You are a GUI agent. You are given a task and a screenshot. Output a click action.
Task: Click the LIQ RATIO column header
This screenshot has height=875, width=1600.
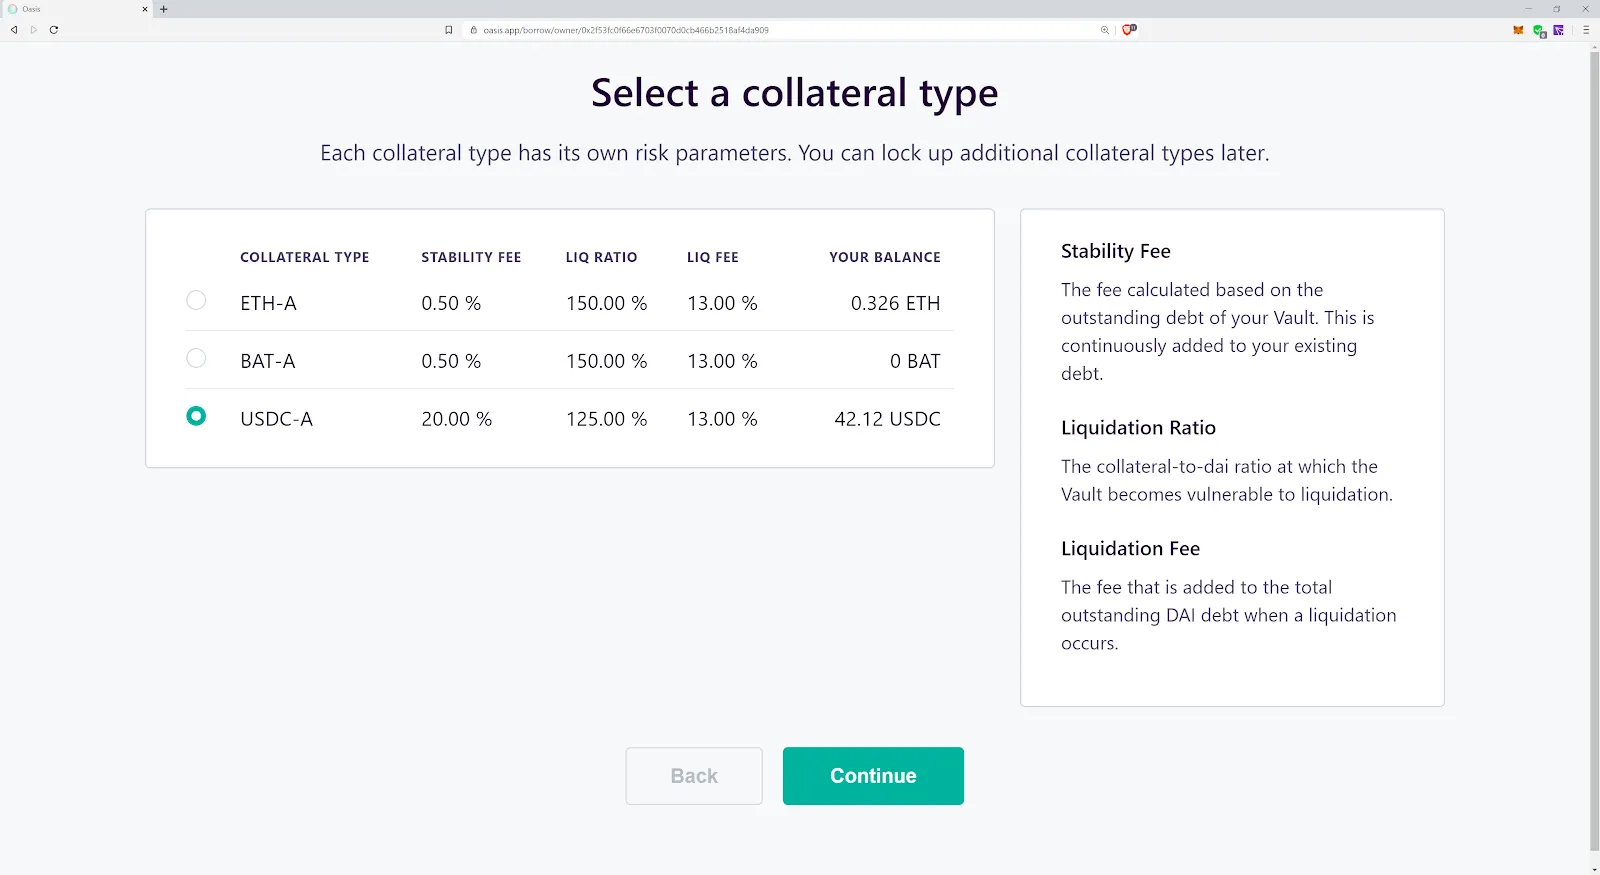[x=601, y=257]
